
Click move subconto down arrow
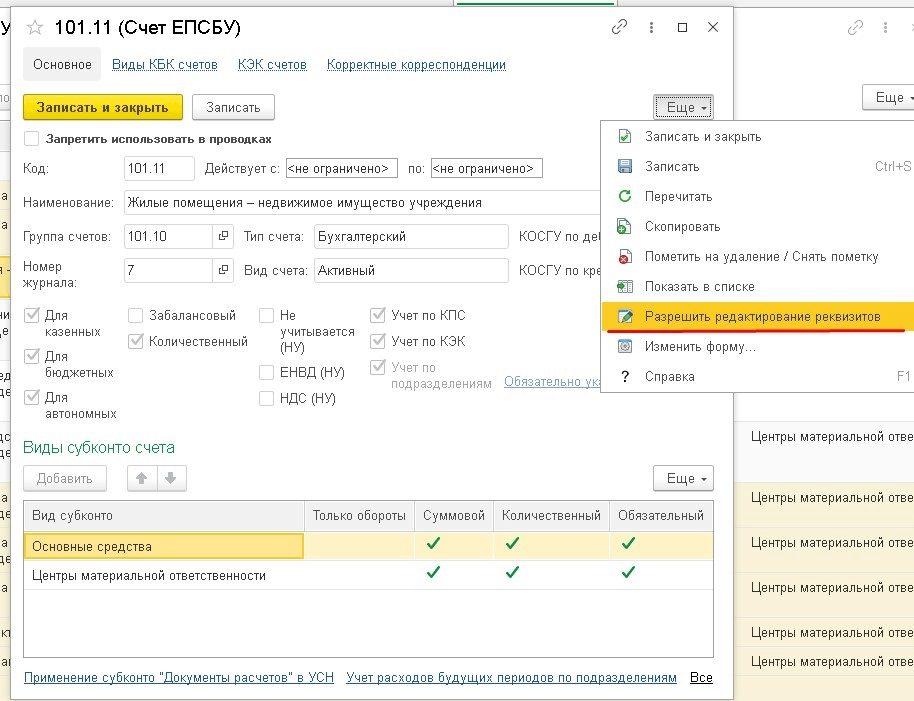(171, 478)
